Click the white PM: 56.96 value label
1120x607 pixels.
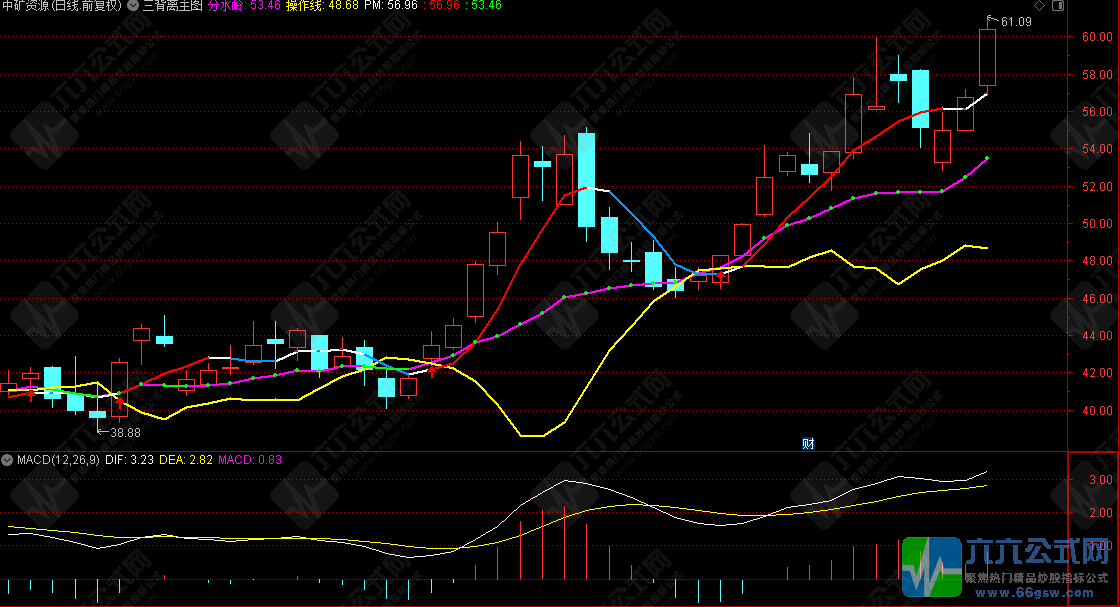(x=390, y=6)
